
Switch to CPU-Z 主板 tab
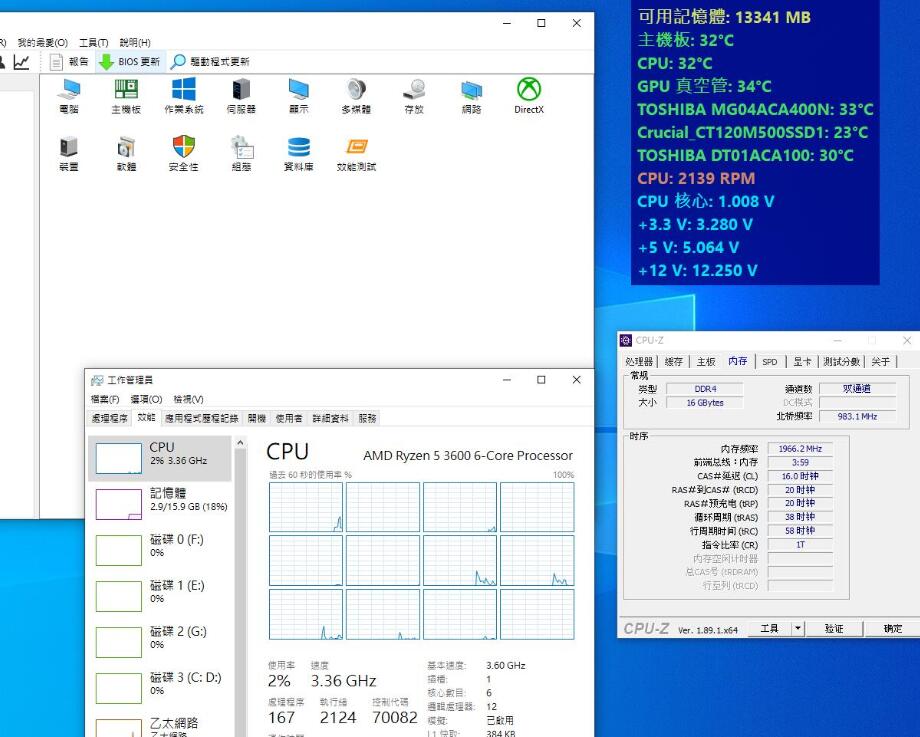tap(706, 361)
